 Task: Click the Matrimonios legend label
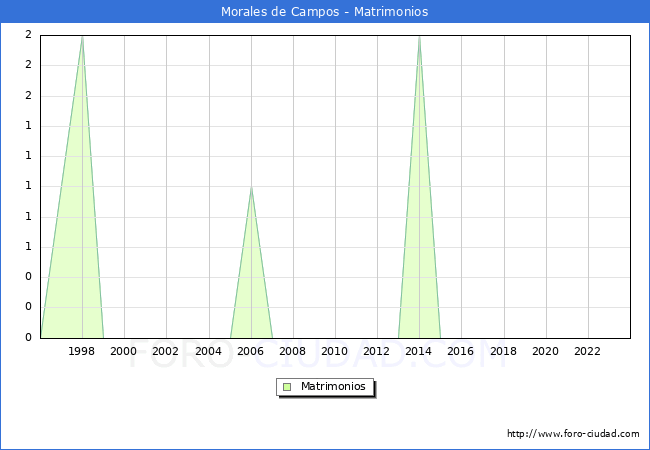(x=333, y=386)
